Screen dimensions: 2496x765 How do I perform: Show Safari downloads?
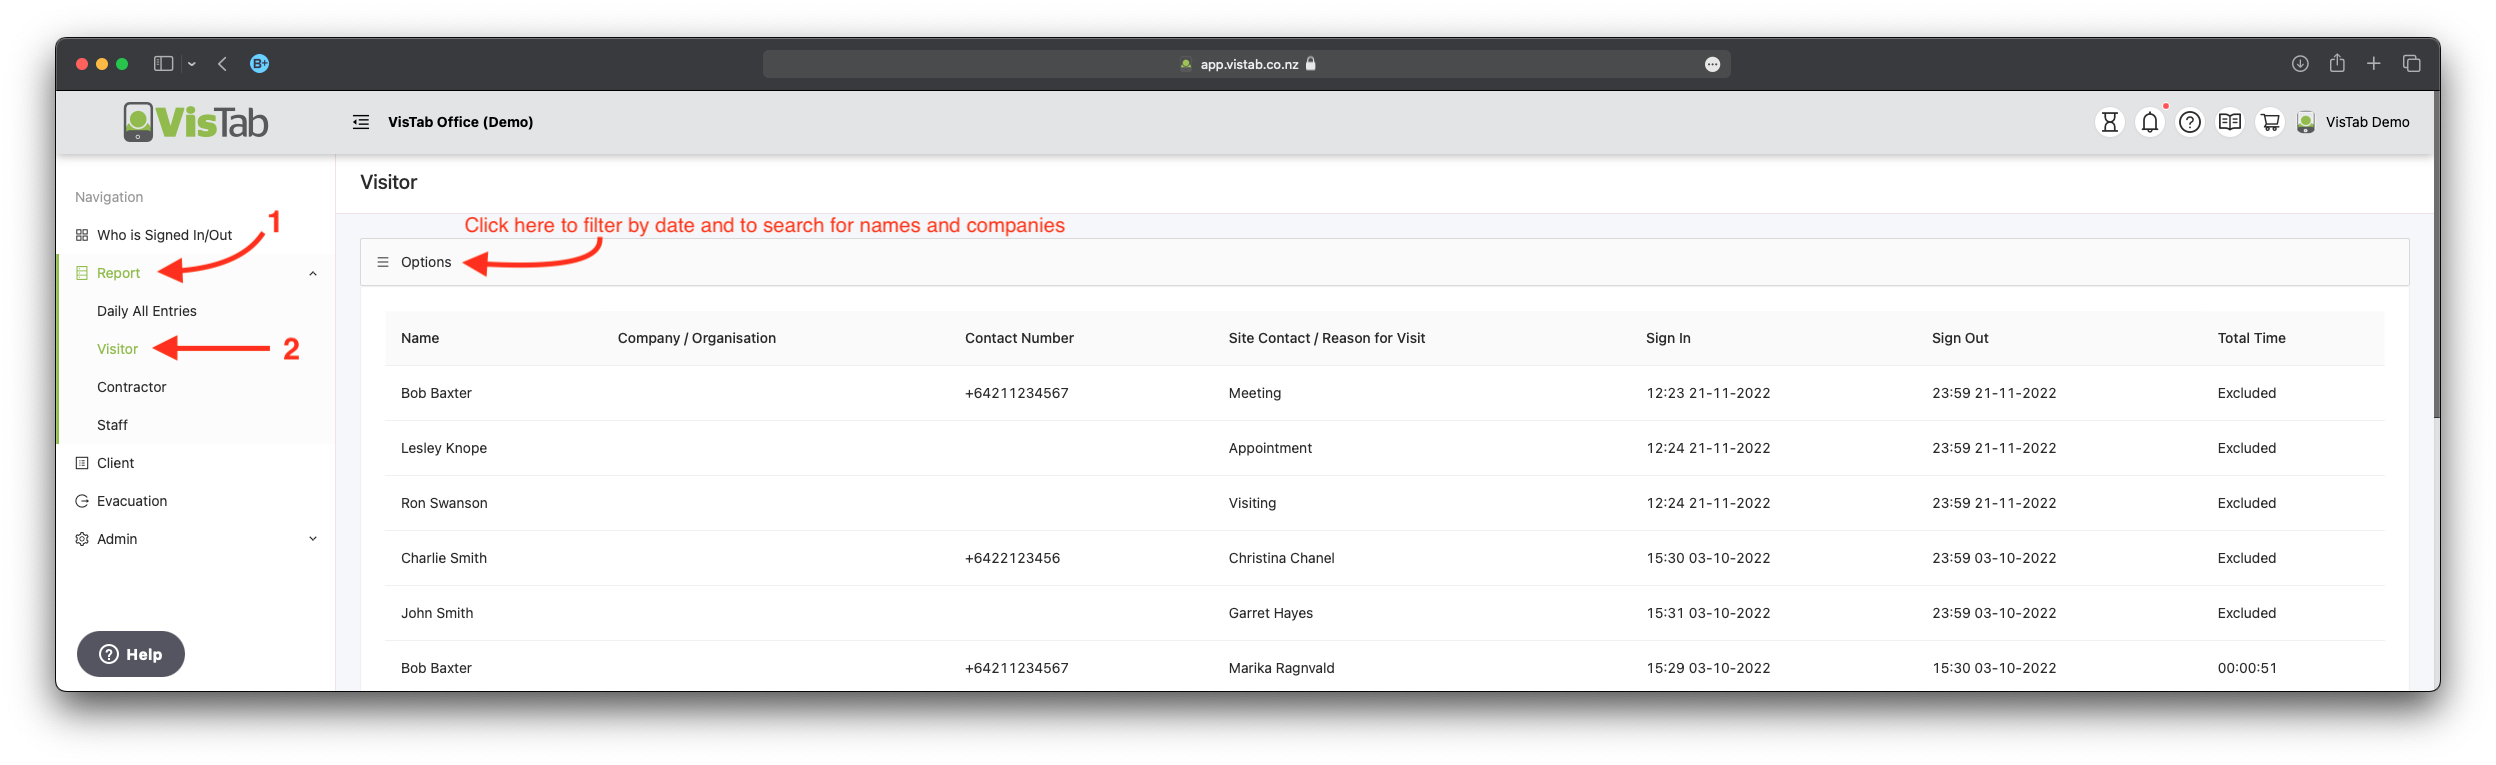click(2300, 63)
